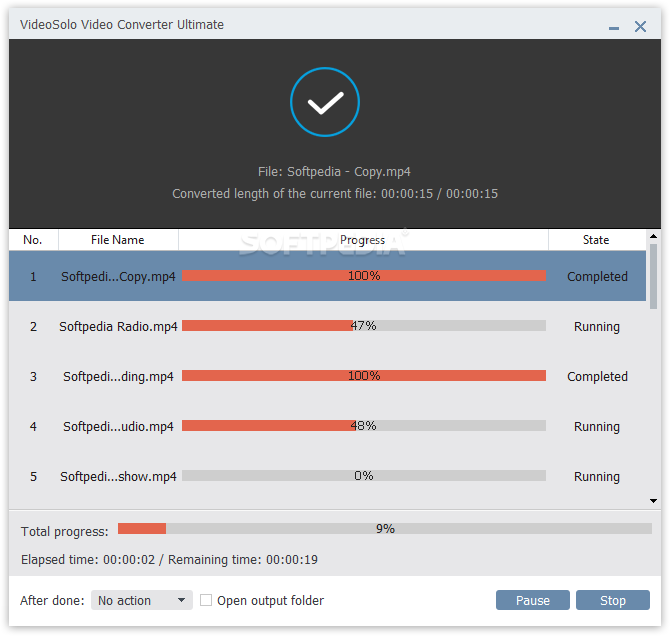The width and height of the screenshot is (670, 636).
Task: Click the Running state in row 5
Action: point(597,477)
